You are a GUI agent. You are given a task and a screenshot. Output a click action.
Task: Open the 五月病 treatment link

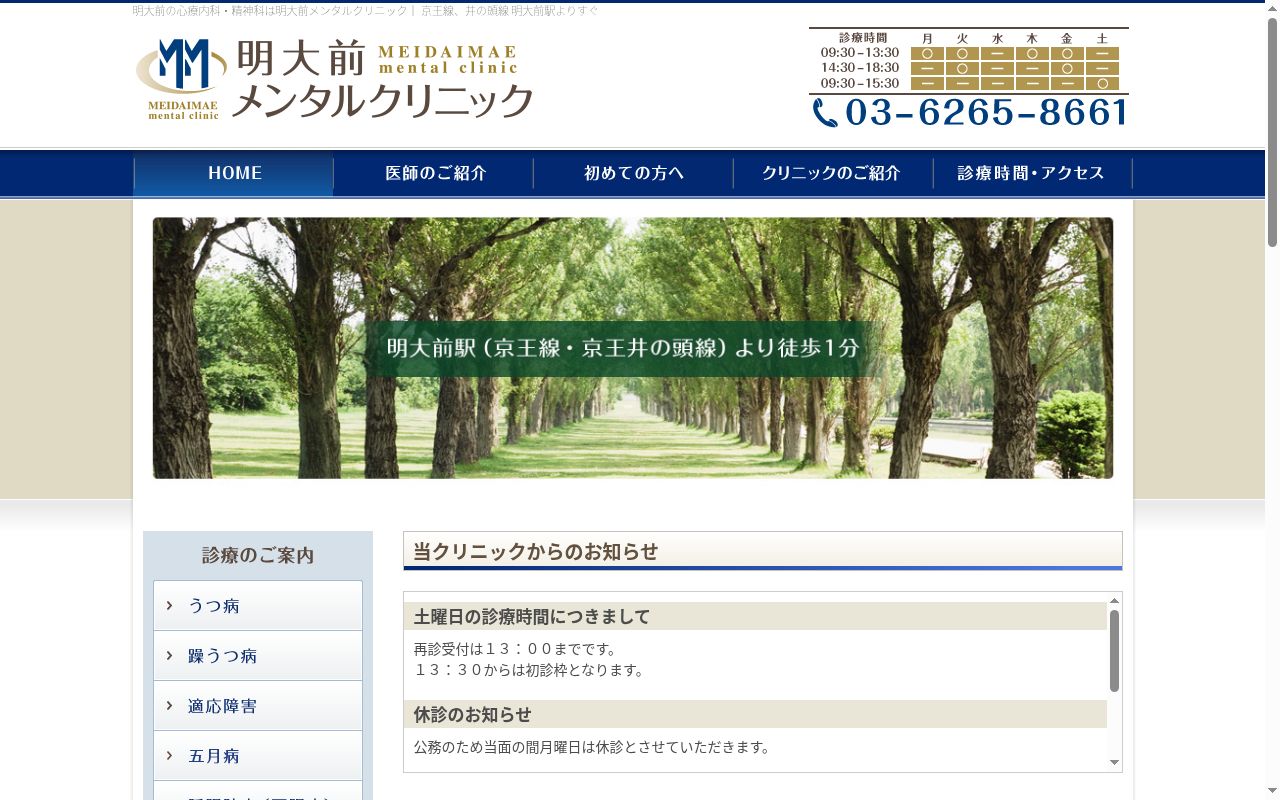(x=258, y=756)
